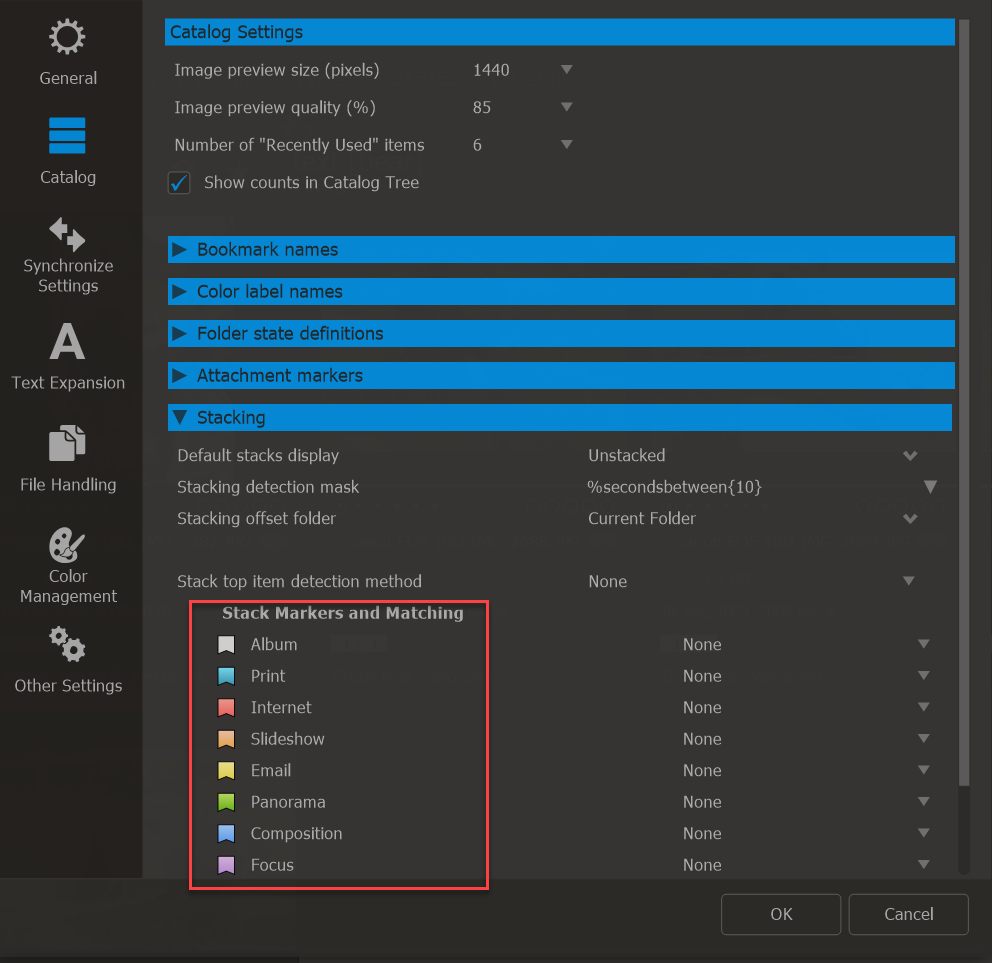The width and height of the screenshot is (992, 963).
Task: Open Focus matching dropdown arrow
Action: coord(924,864)
